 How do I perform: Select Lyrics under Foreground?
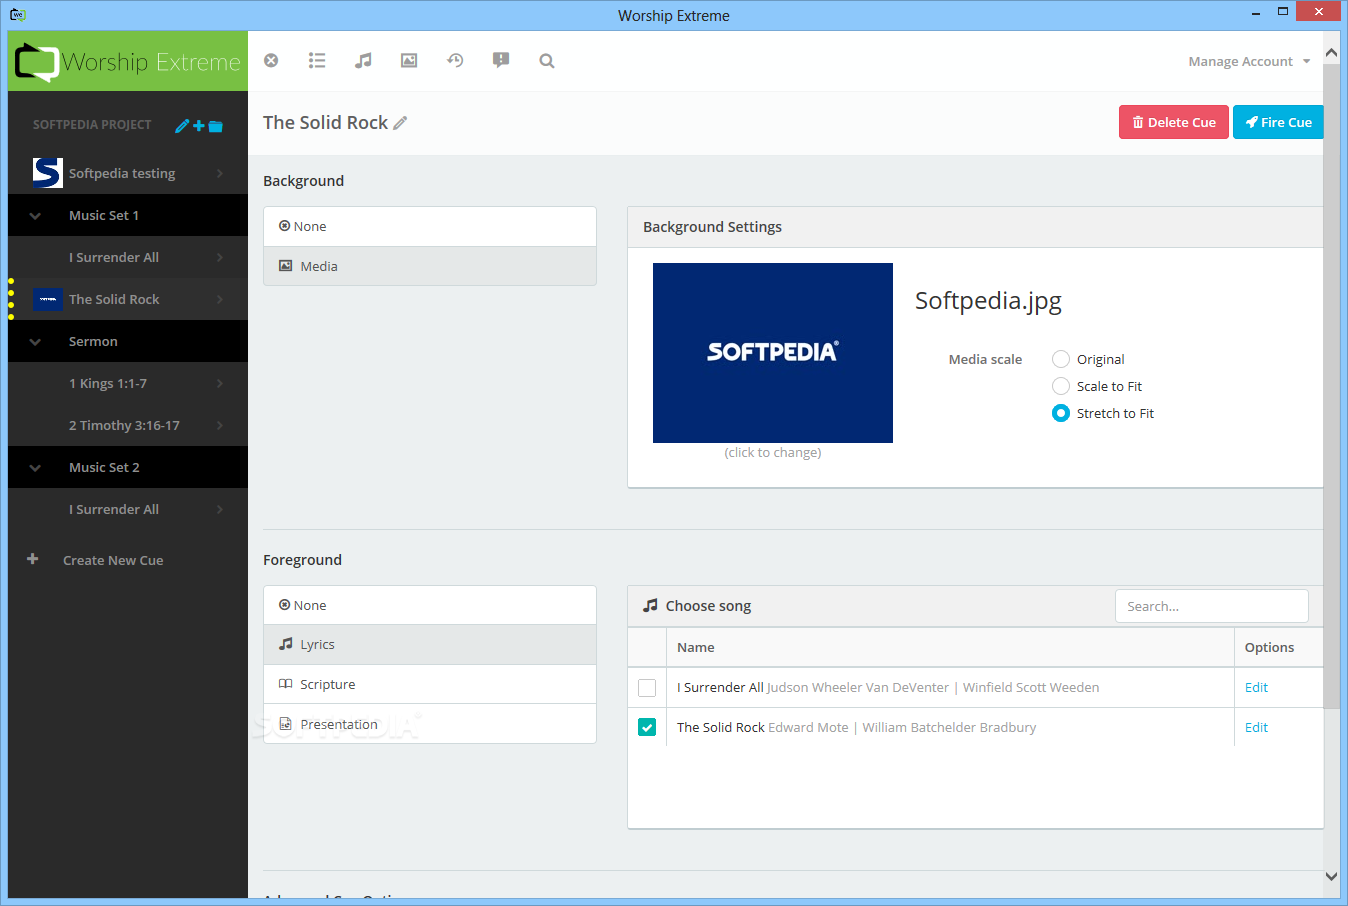[430, 645]
